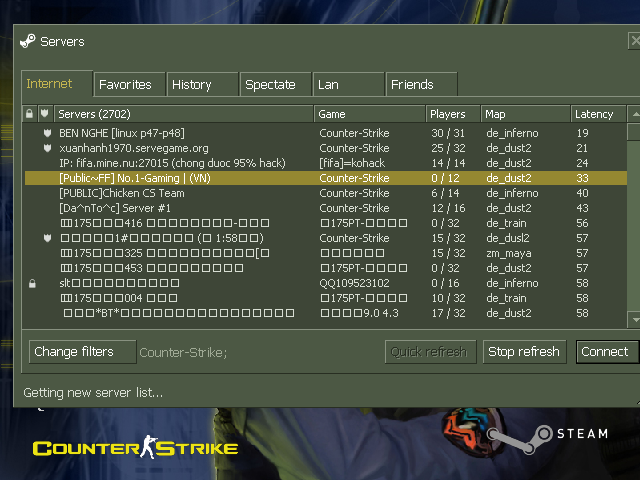641x481 pixels.
Task: Click scrollbar up arrow of server list
Action: 634,114
